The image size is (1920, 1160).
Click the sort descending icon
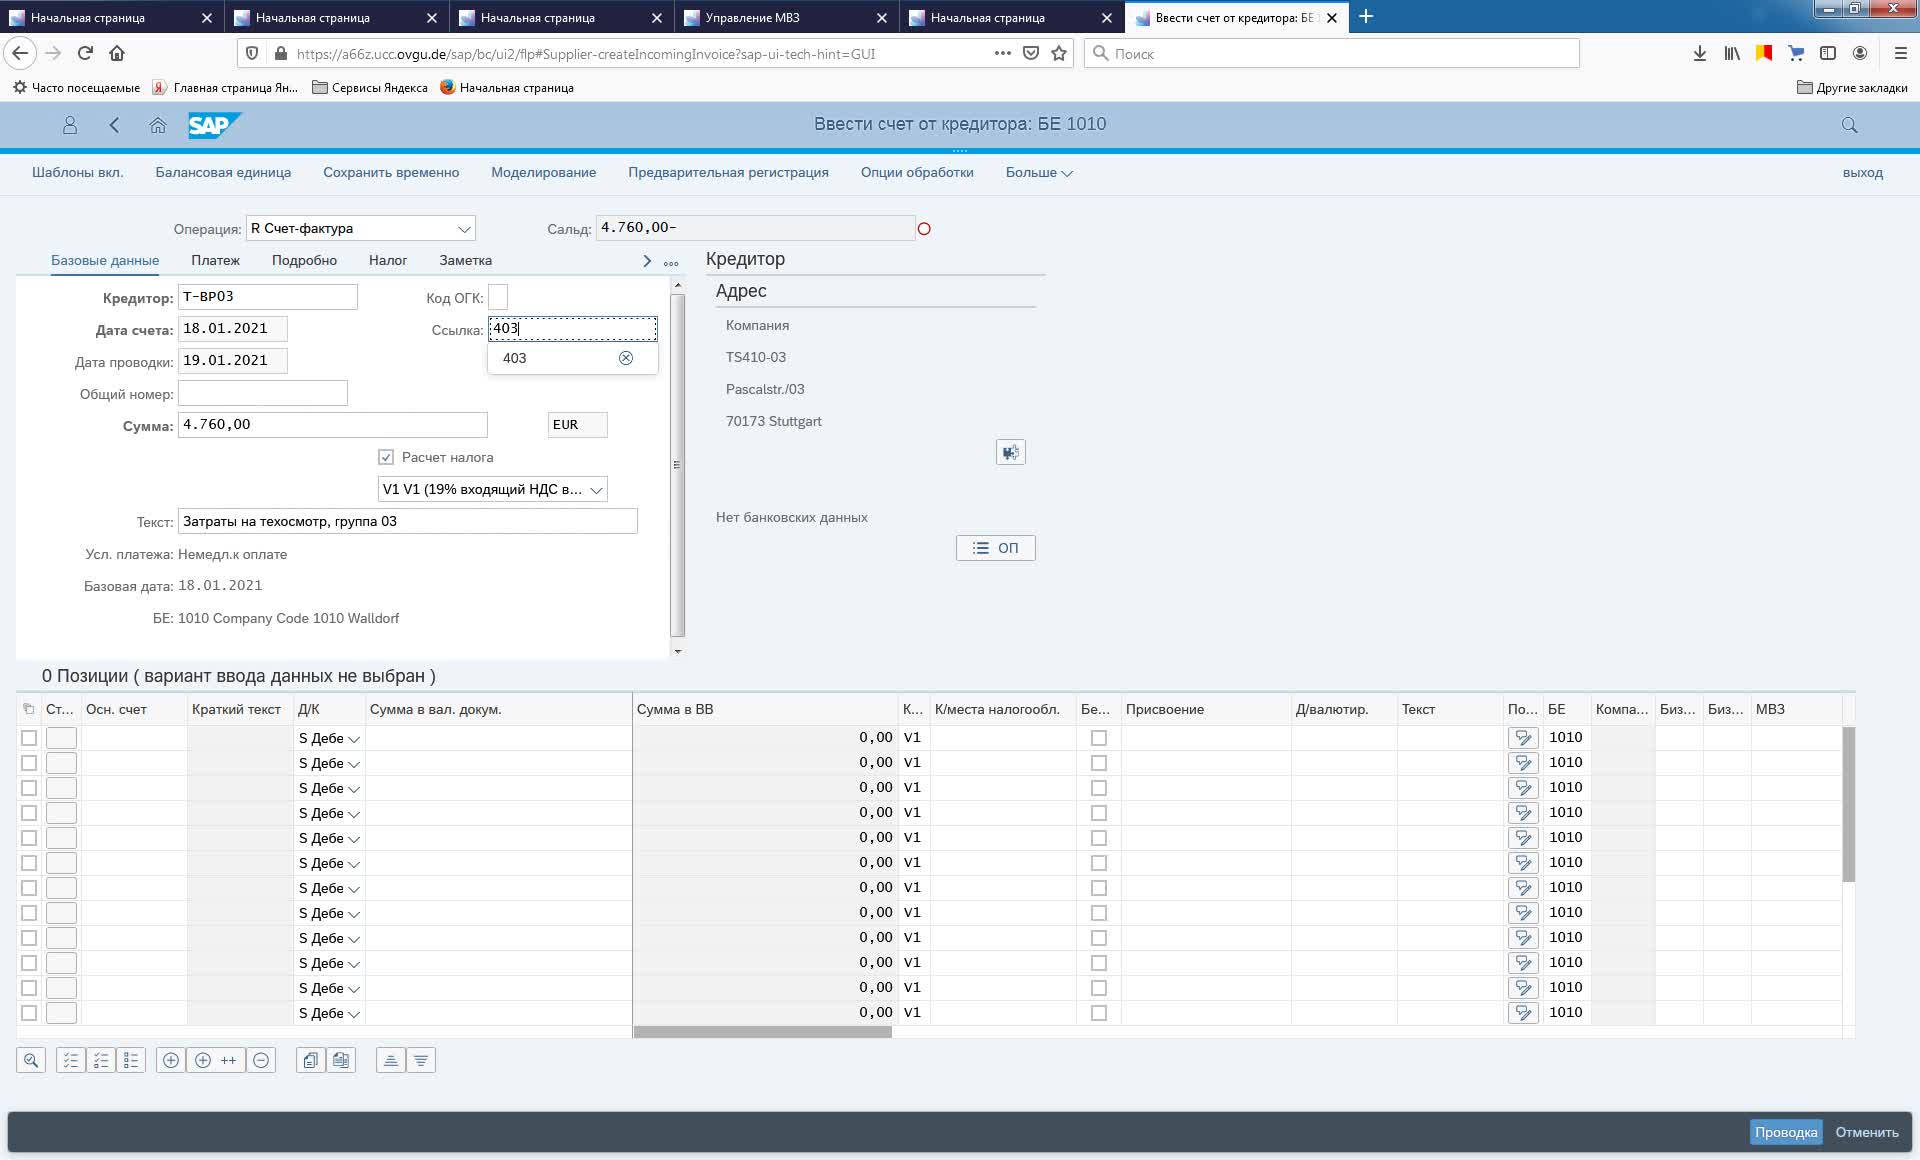(x=421, y=1060)
